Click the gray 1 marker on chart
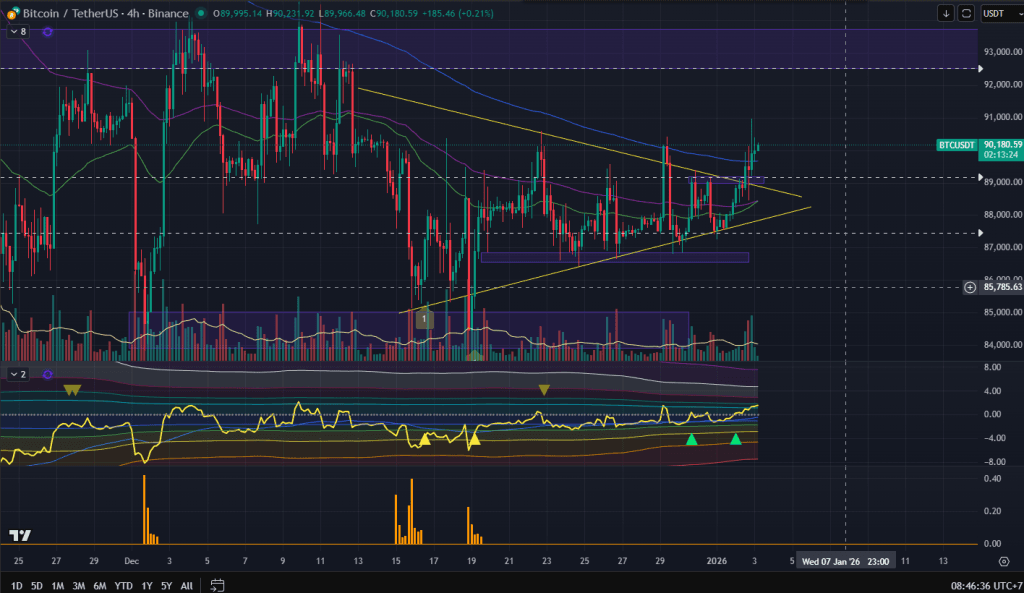 coord(424,318)
